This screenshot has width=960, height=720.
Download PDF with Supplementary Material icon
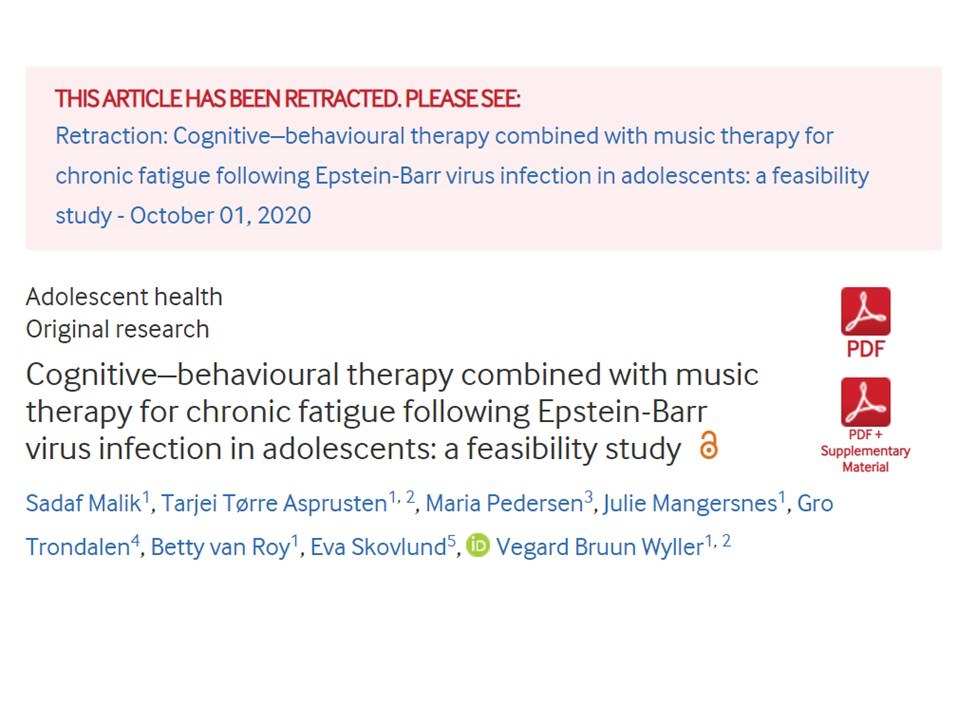[865, 402]
